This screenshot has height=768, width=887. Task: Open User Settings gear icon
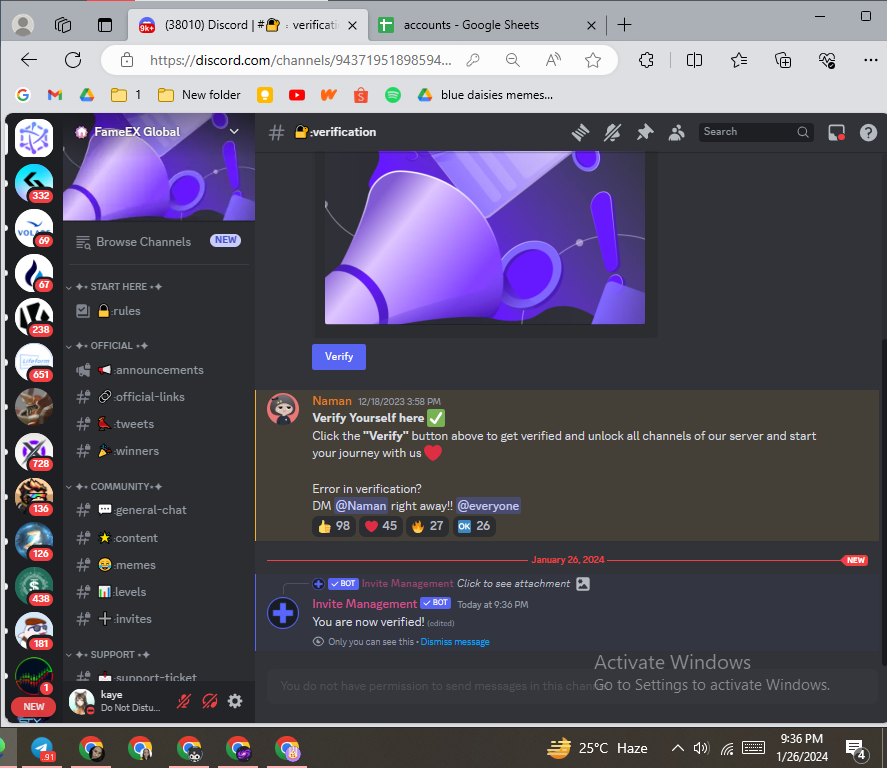tap(235, 702)
